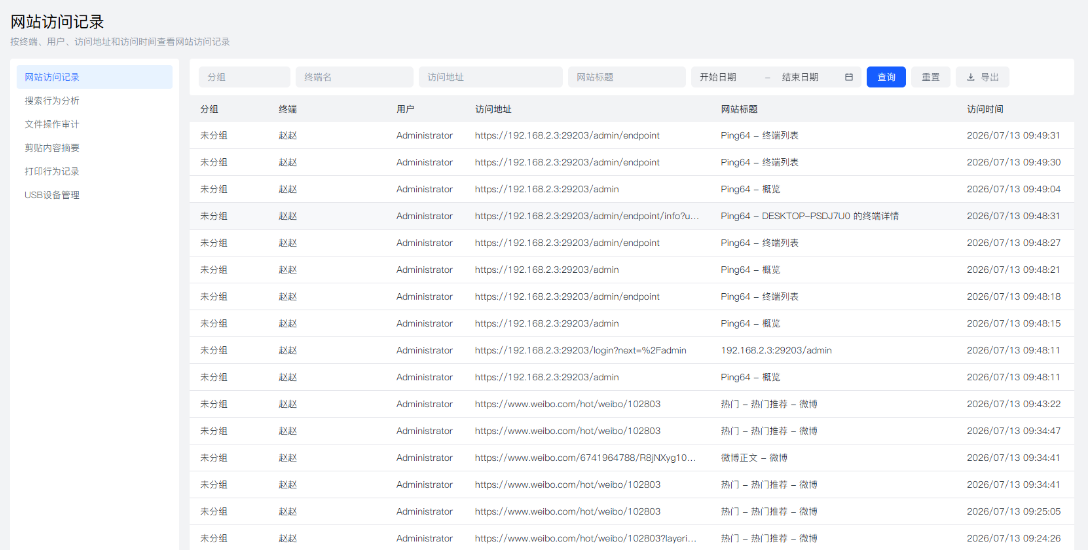The width and height of the screenshot is (1088, 550).
Task: Click the timestamp 2026/07/13 09:48:27
Action: coord(1013,243)
